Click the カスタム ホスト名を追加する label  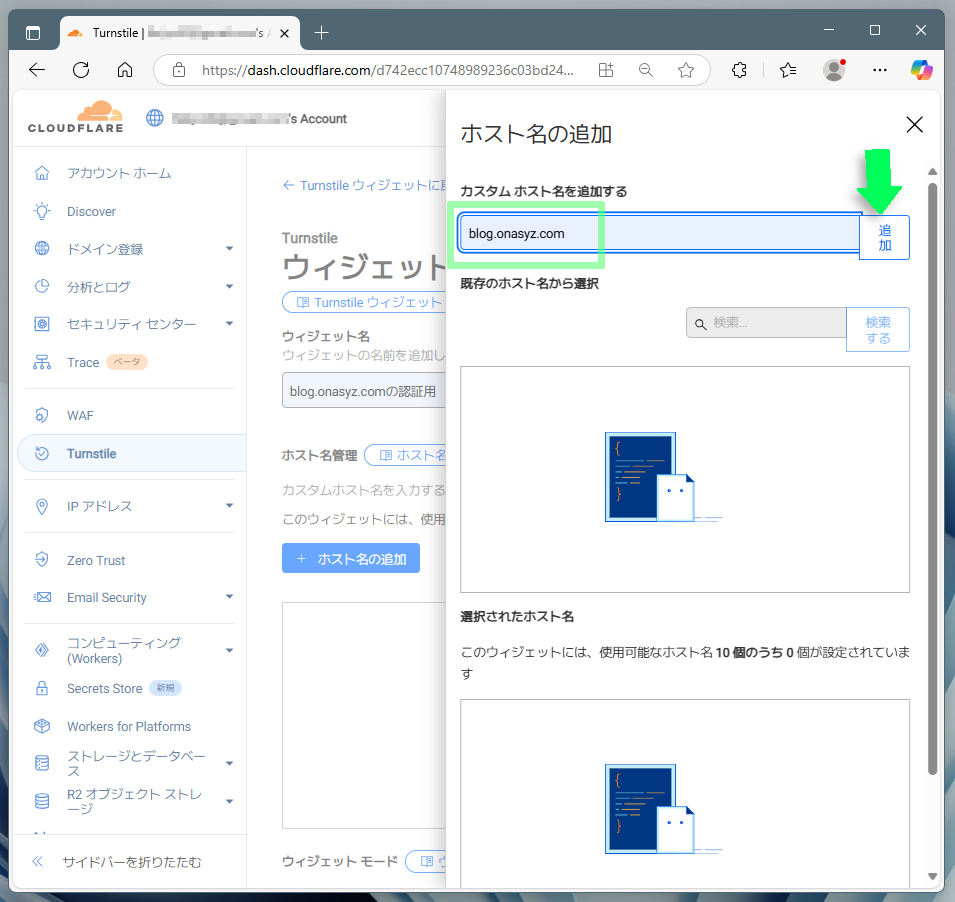pos(543,191)
